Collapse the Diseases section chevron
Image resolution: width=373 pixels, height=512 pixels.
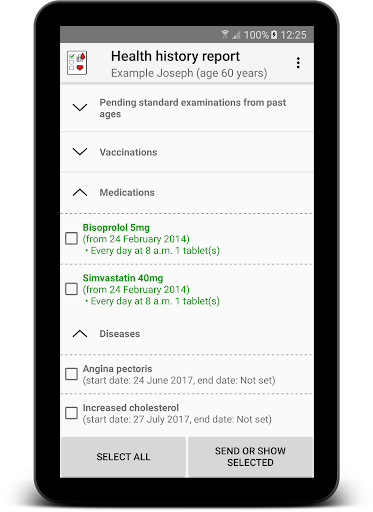[80, 333]
